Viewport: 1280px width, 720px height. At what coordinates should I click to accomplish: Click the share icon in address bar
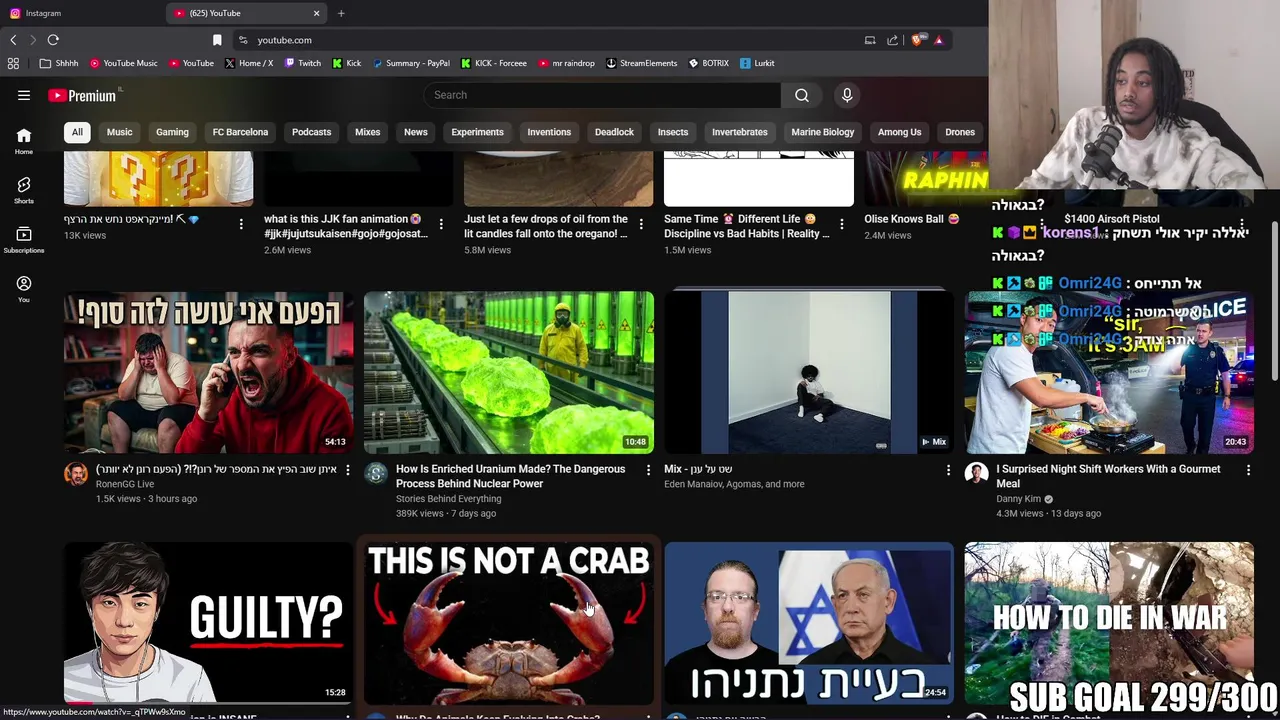point(892,40)
